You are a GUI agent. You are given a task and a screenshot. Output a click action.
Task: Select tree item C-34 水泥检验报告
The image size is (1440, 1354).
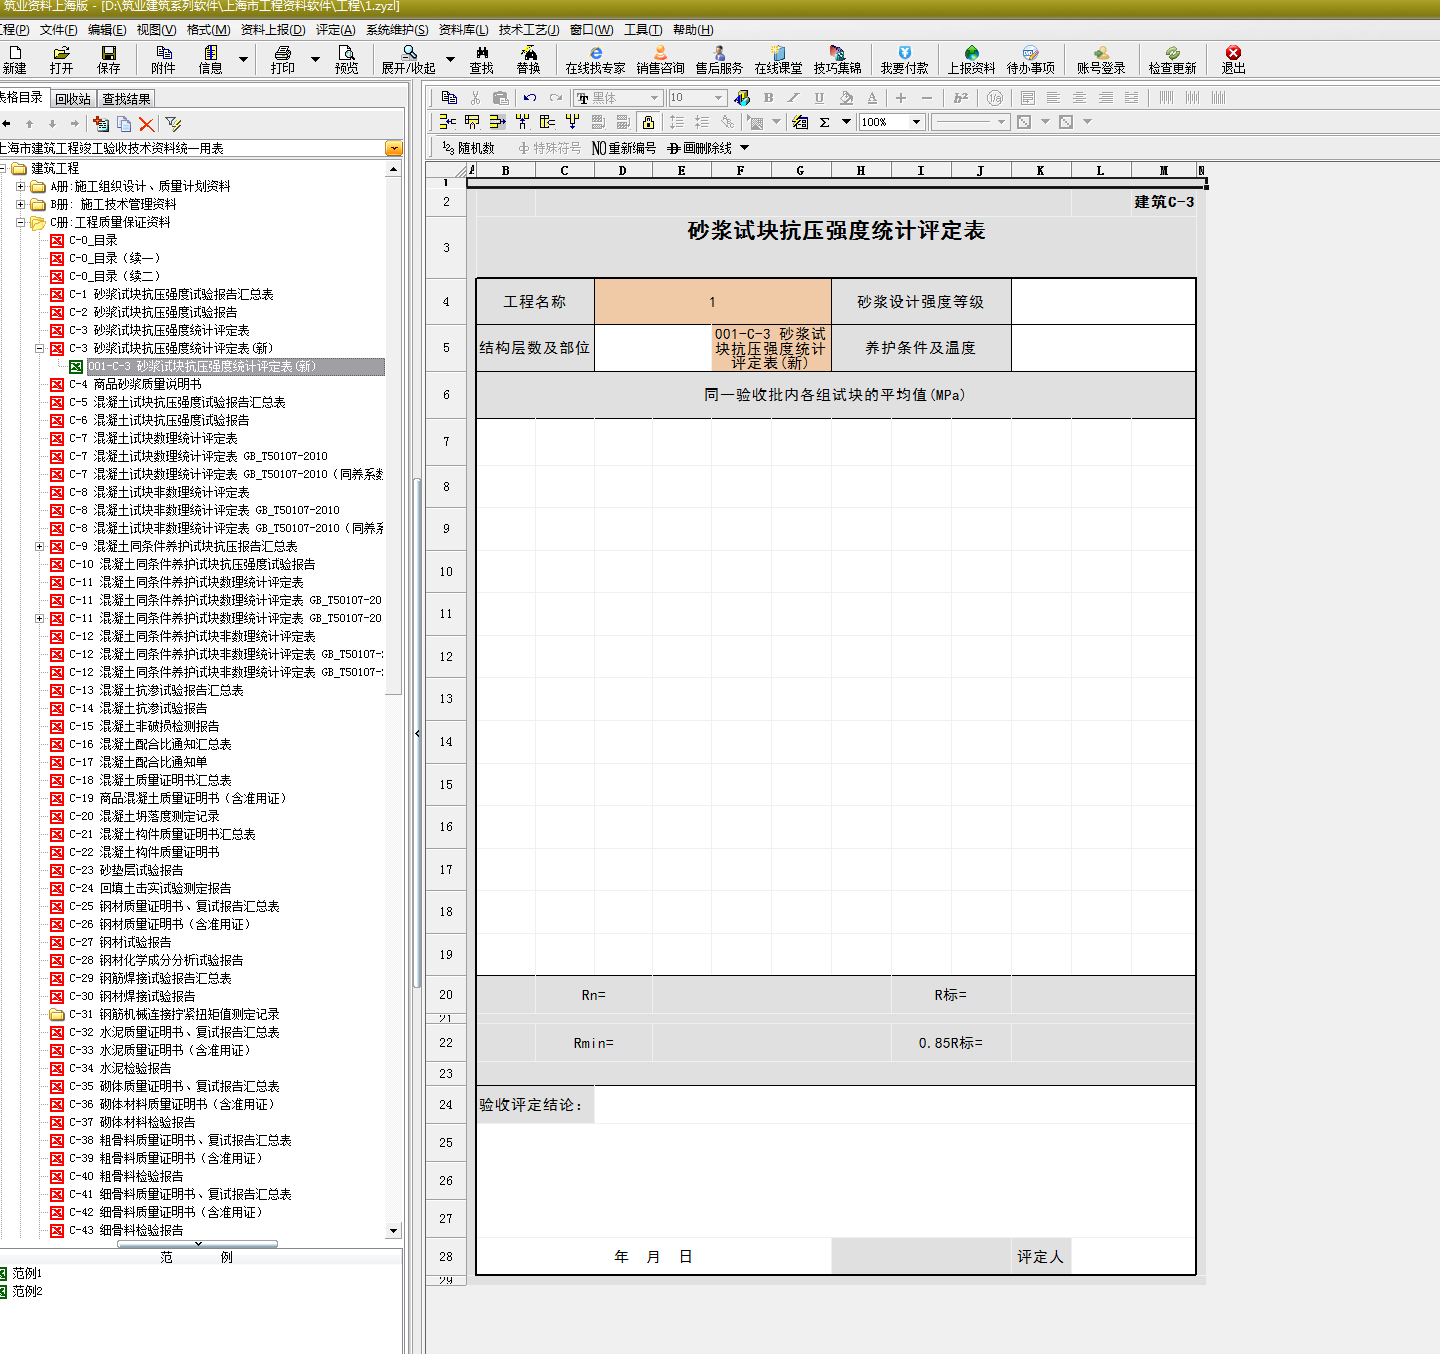tap(120, 1068)
